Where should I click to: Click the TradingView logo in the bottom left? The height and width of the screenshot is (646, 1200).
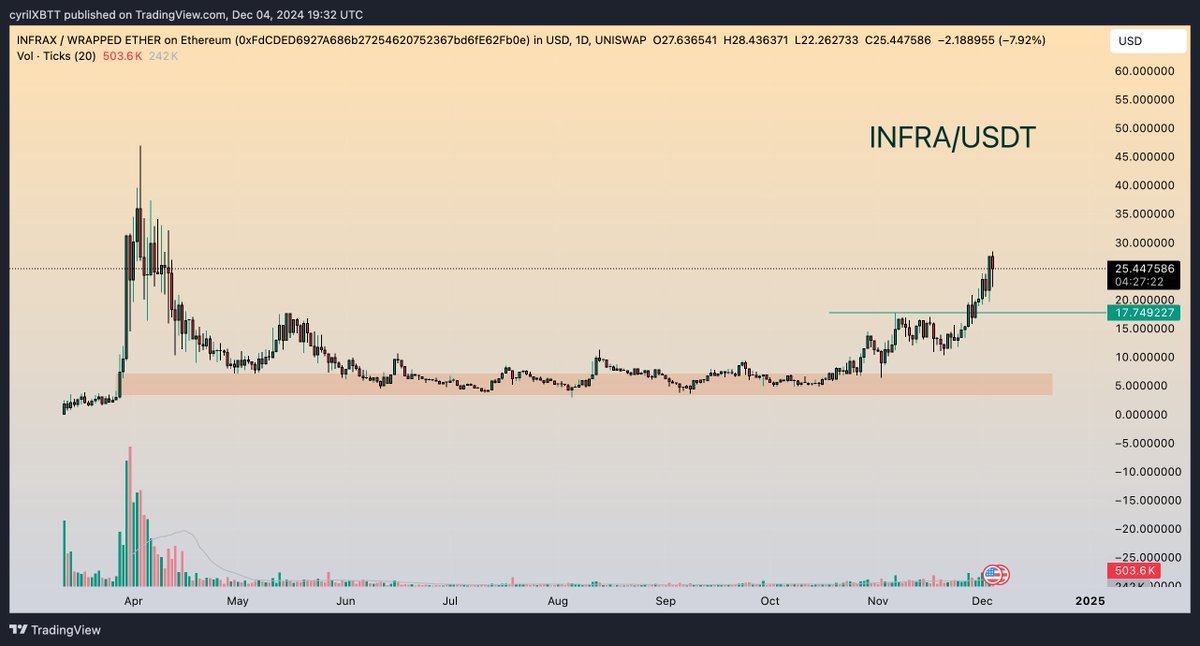click(x=55, y=630)
